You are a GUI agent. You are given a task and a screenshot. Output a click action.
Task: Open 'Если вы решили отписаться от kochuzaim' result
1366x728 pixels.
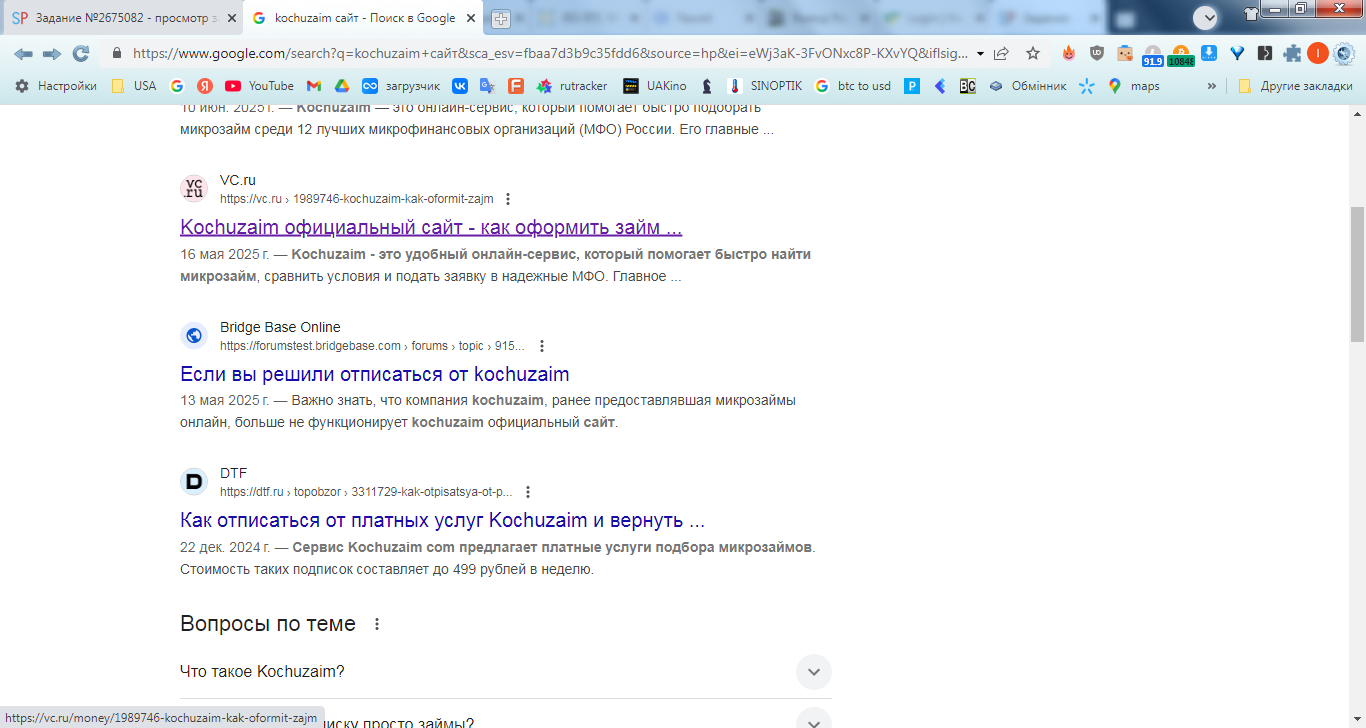click(x=375, y=375)
